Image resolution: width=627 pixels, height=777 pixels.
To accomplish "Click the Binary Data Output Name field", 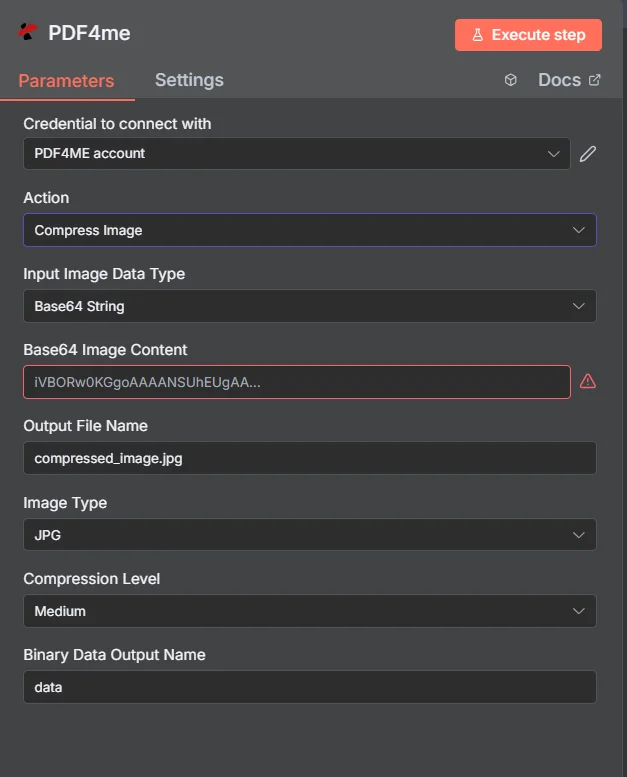I will click(x=310, y=687).
